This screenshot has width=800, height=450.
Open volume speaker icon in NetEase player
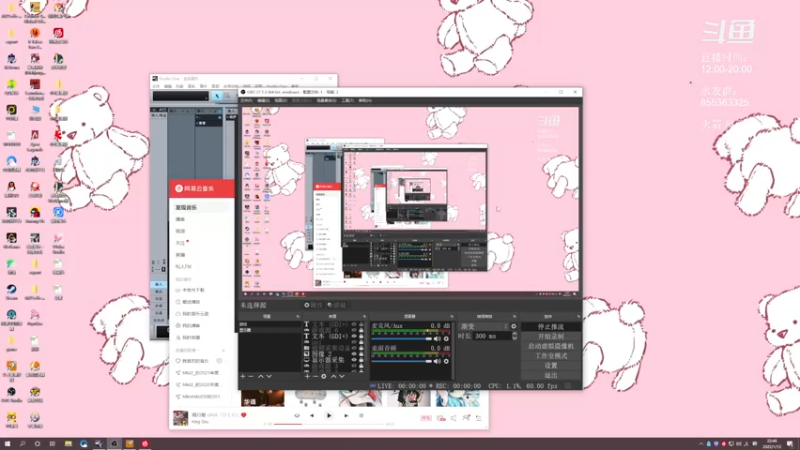point(454,418)
